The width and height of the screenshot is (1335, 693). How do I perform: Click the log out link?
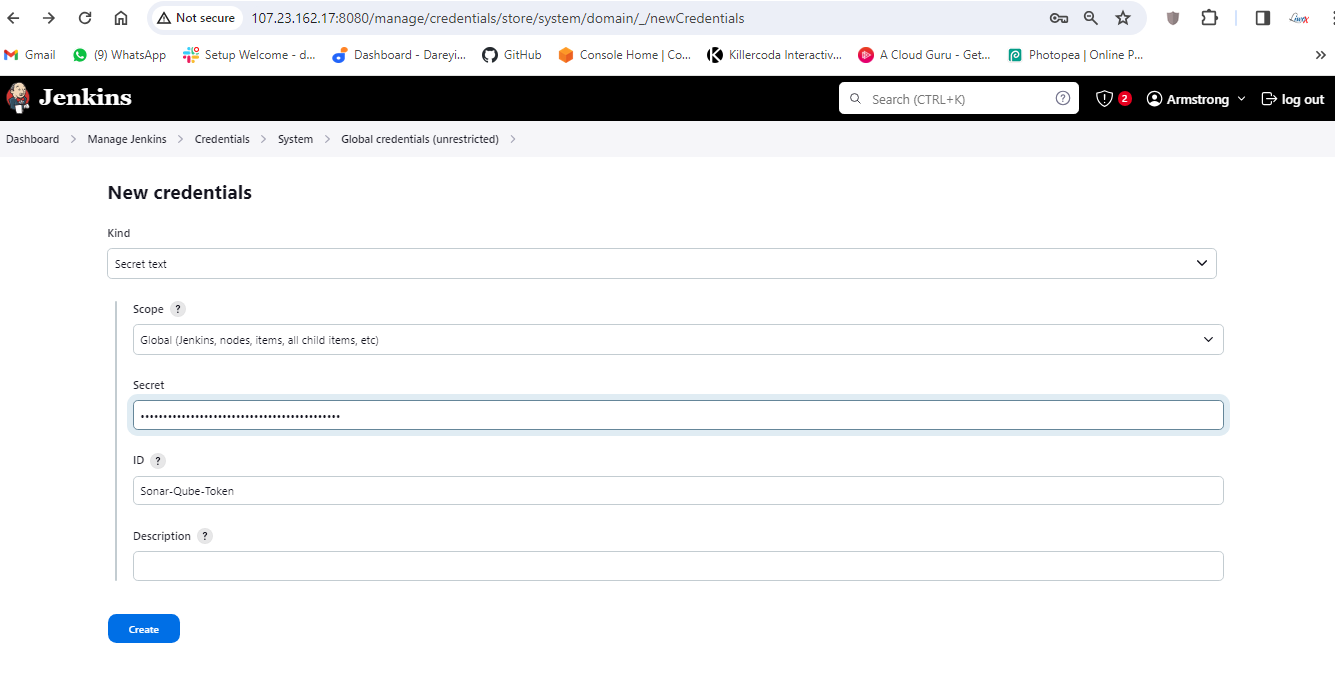(1293, 99)
